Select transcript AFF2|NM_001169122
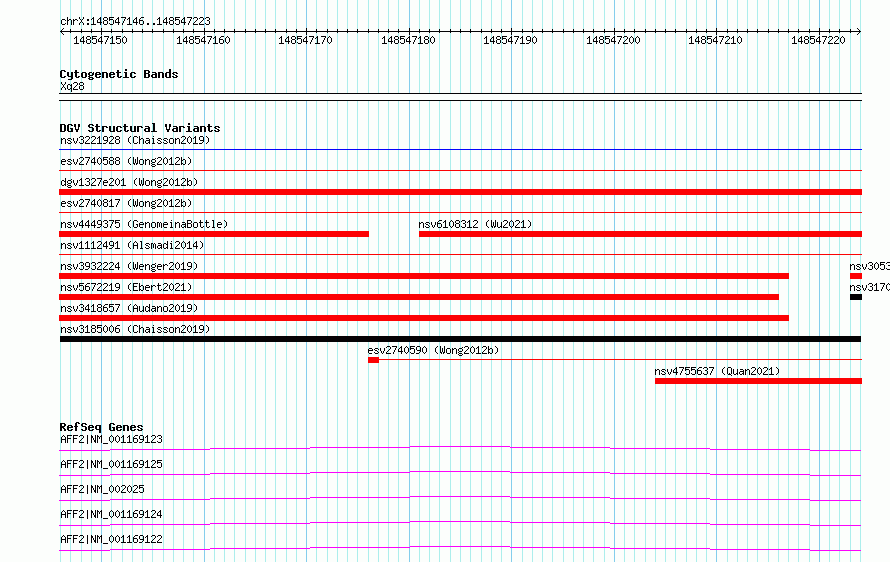The height and width of the screenshot is (562, 890). tap(111, 539)
